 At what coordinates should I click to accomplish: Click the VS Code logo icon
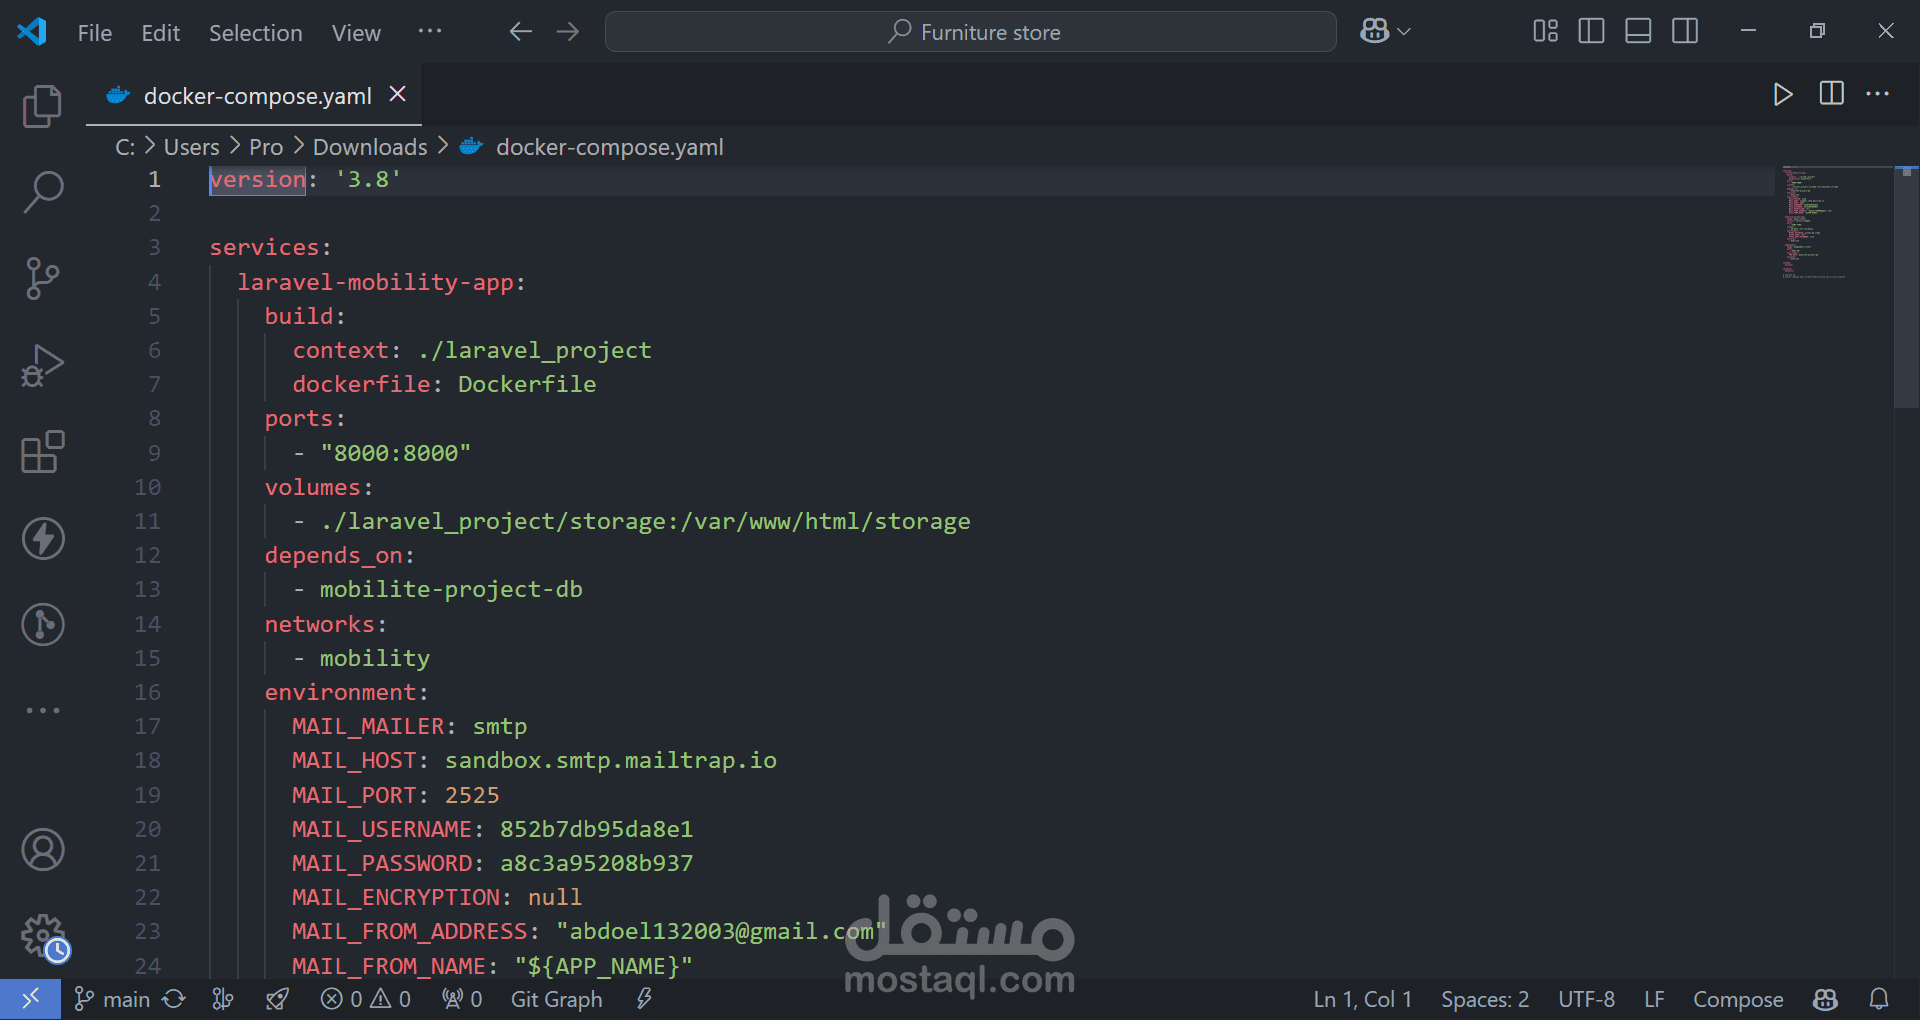(32, 32)
